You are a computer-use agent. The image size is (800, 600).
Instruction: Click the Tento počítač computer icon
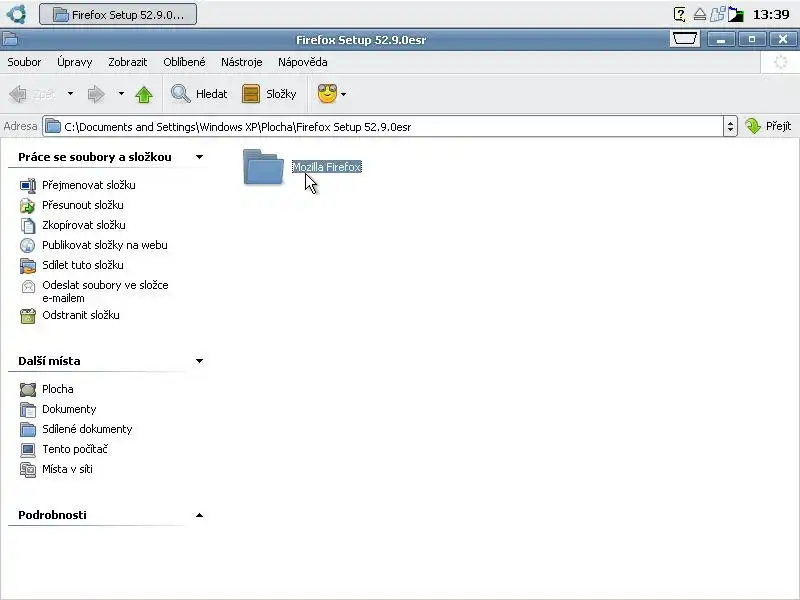pyautogui.click(x=28, y=449)
